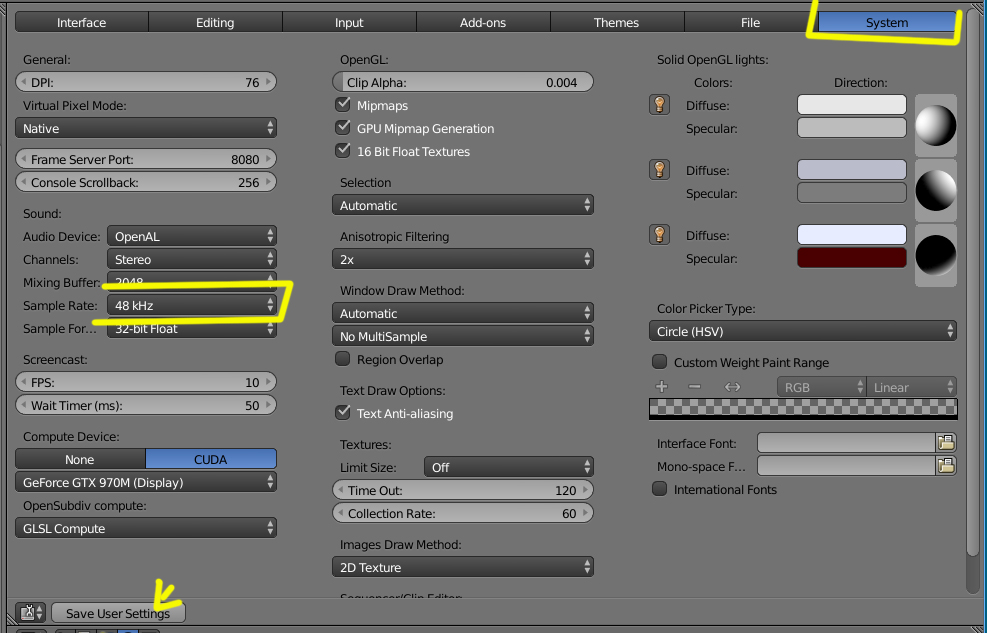The height and width of the screenshot is (633, 987).
Task: Switch to the Add-ons tab
Action: [x=483, y=23]
